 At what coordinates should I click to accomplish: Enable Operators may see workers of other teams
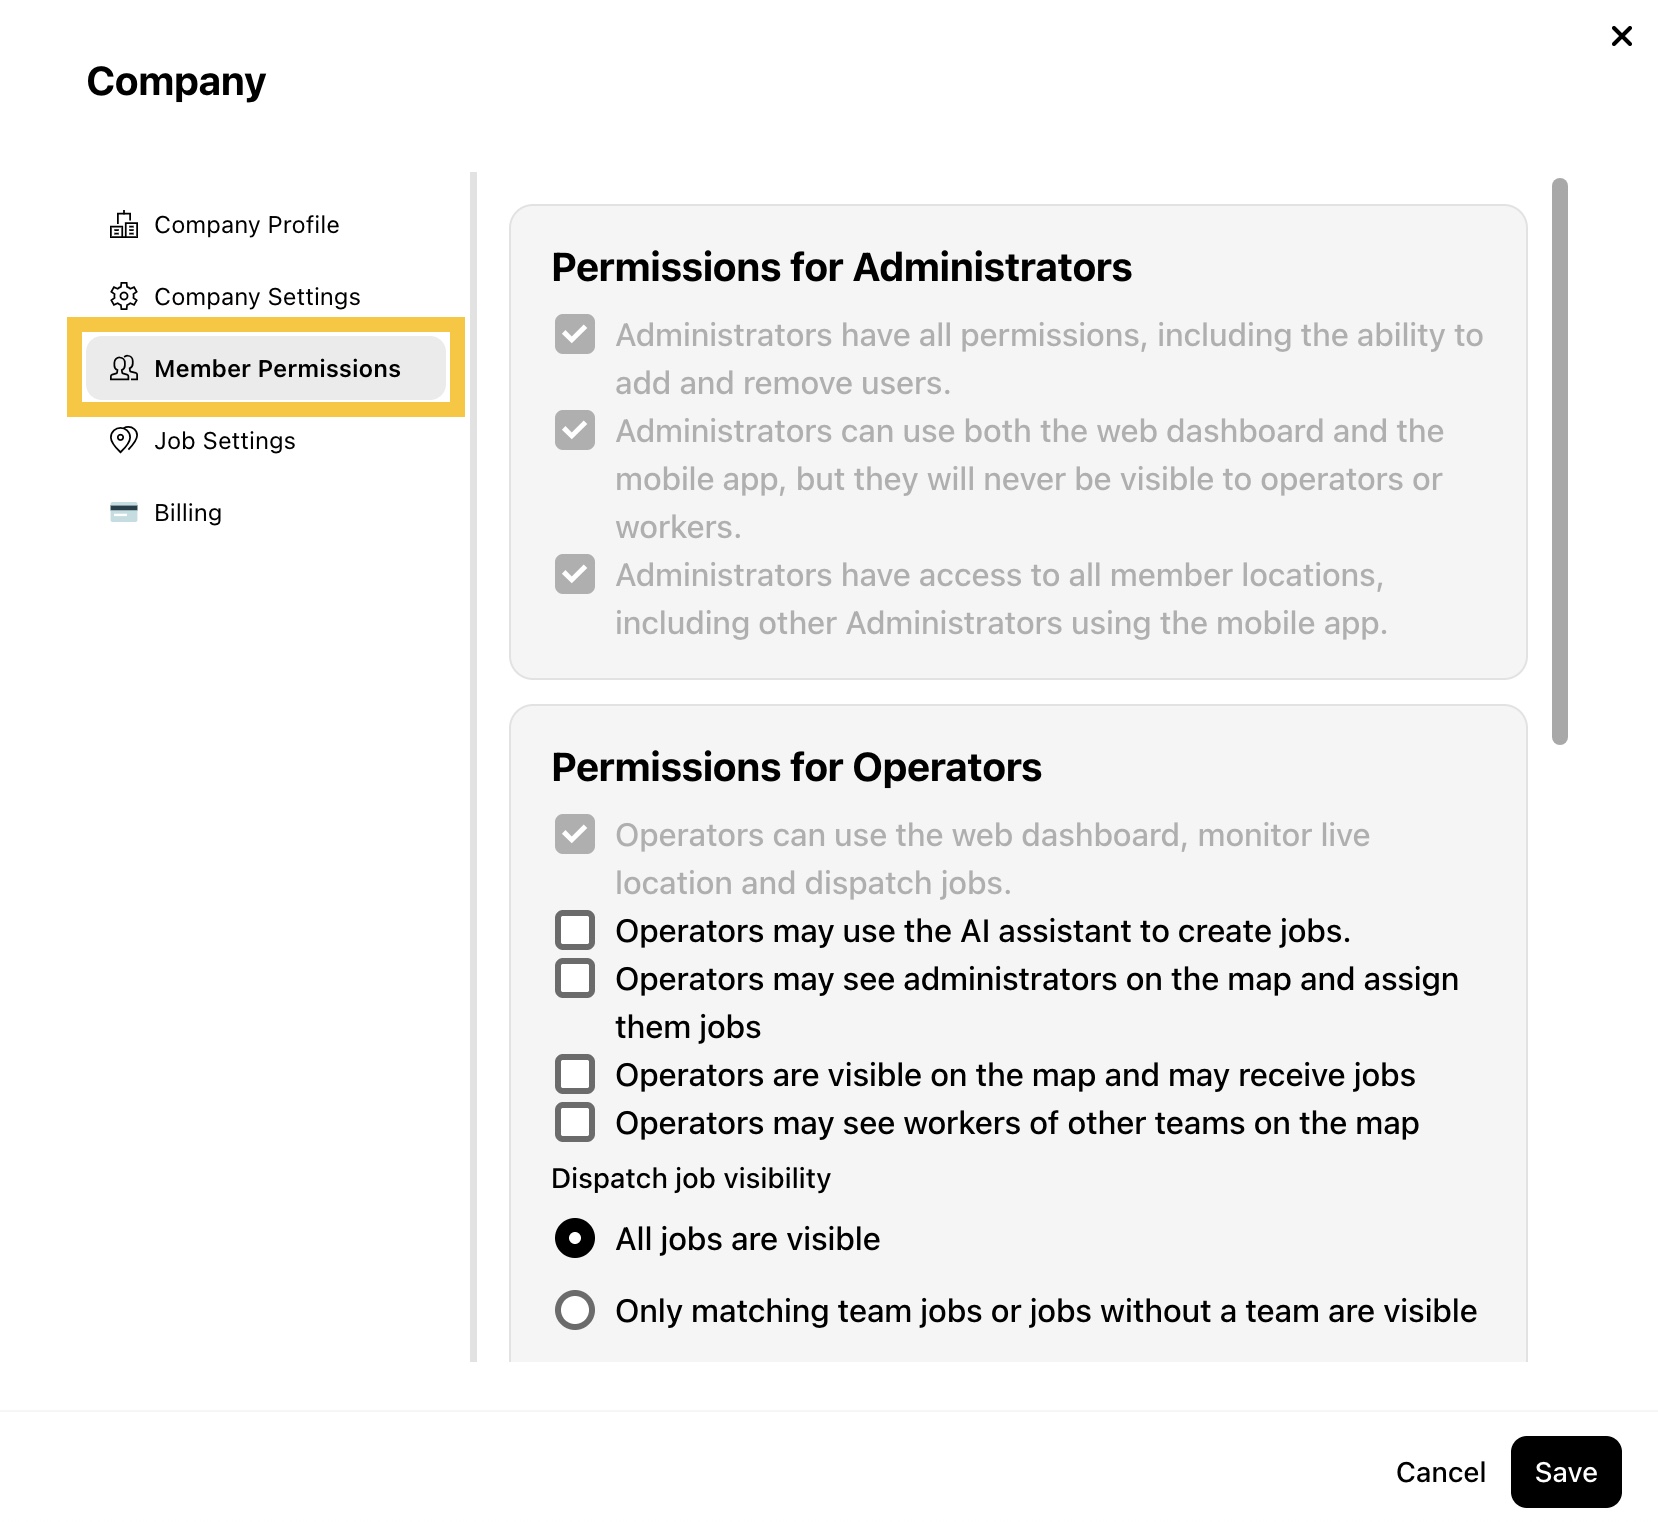[x=575, y=1122]
